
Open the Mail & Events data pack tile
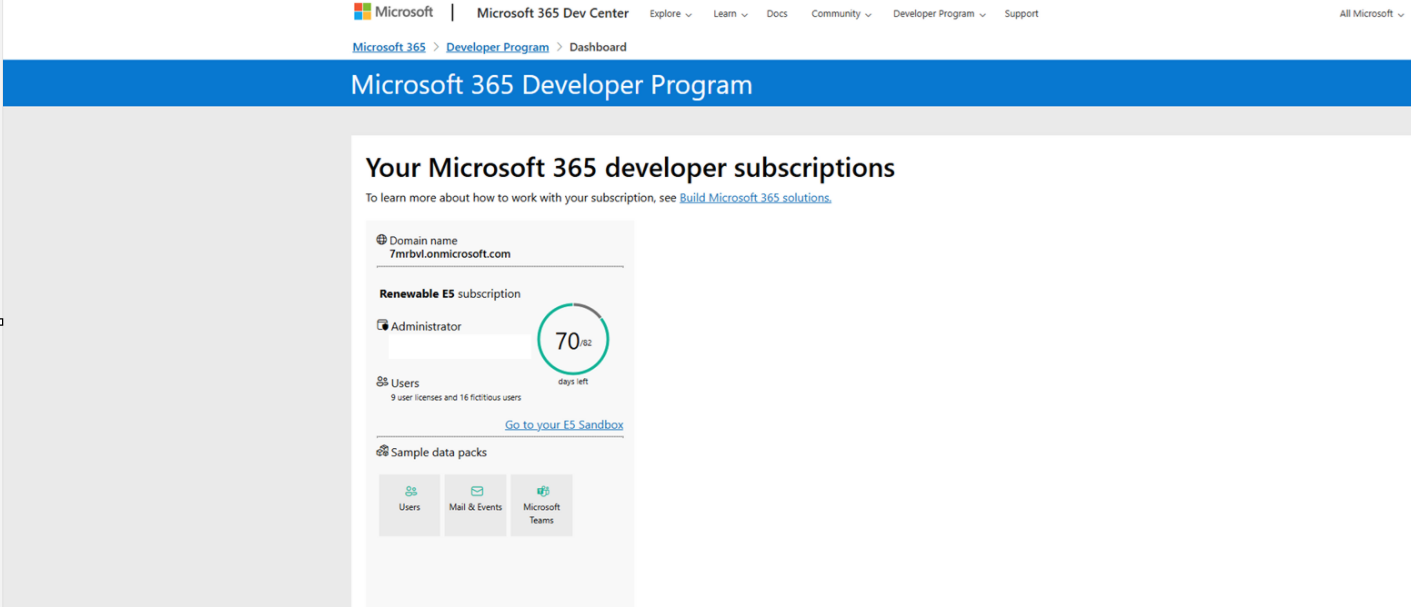(x=475, y=505)
